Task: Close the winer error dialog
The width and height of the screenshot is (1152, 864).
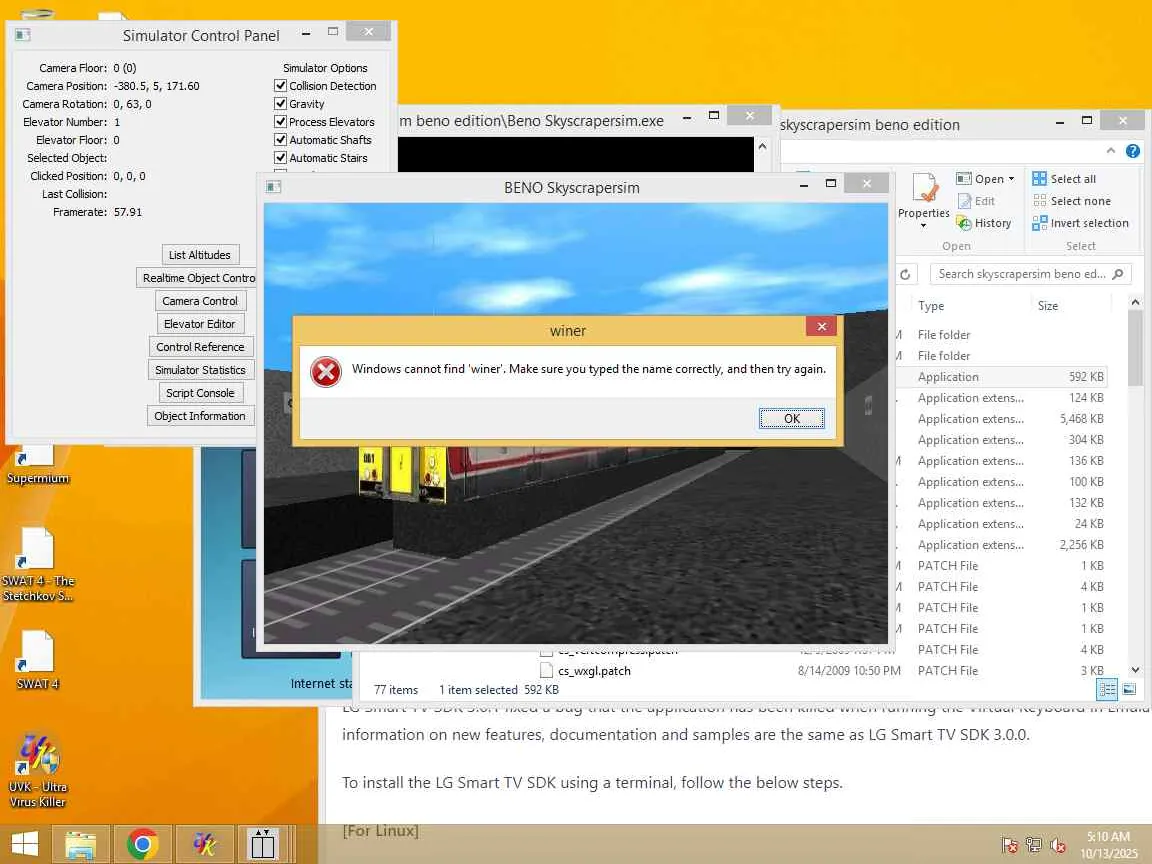Action: (x=821, y=326)
